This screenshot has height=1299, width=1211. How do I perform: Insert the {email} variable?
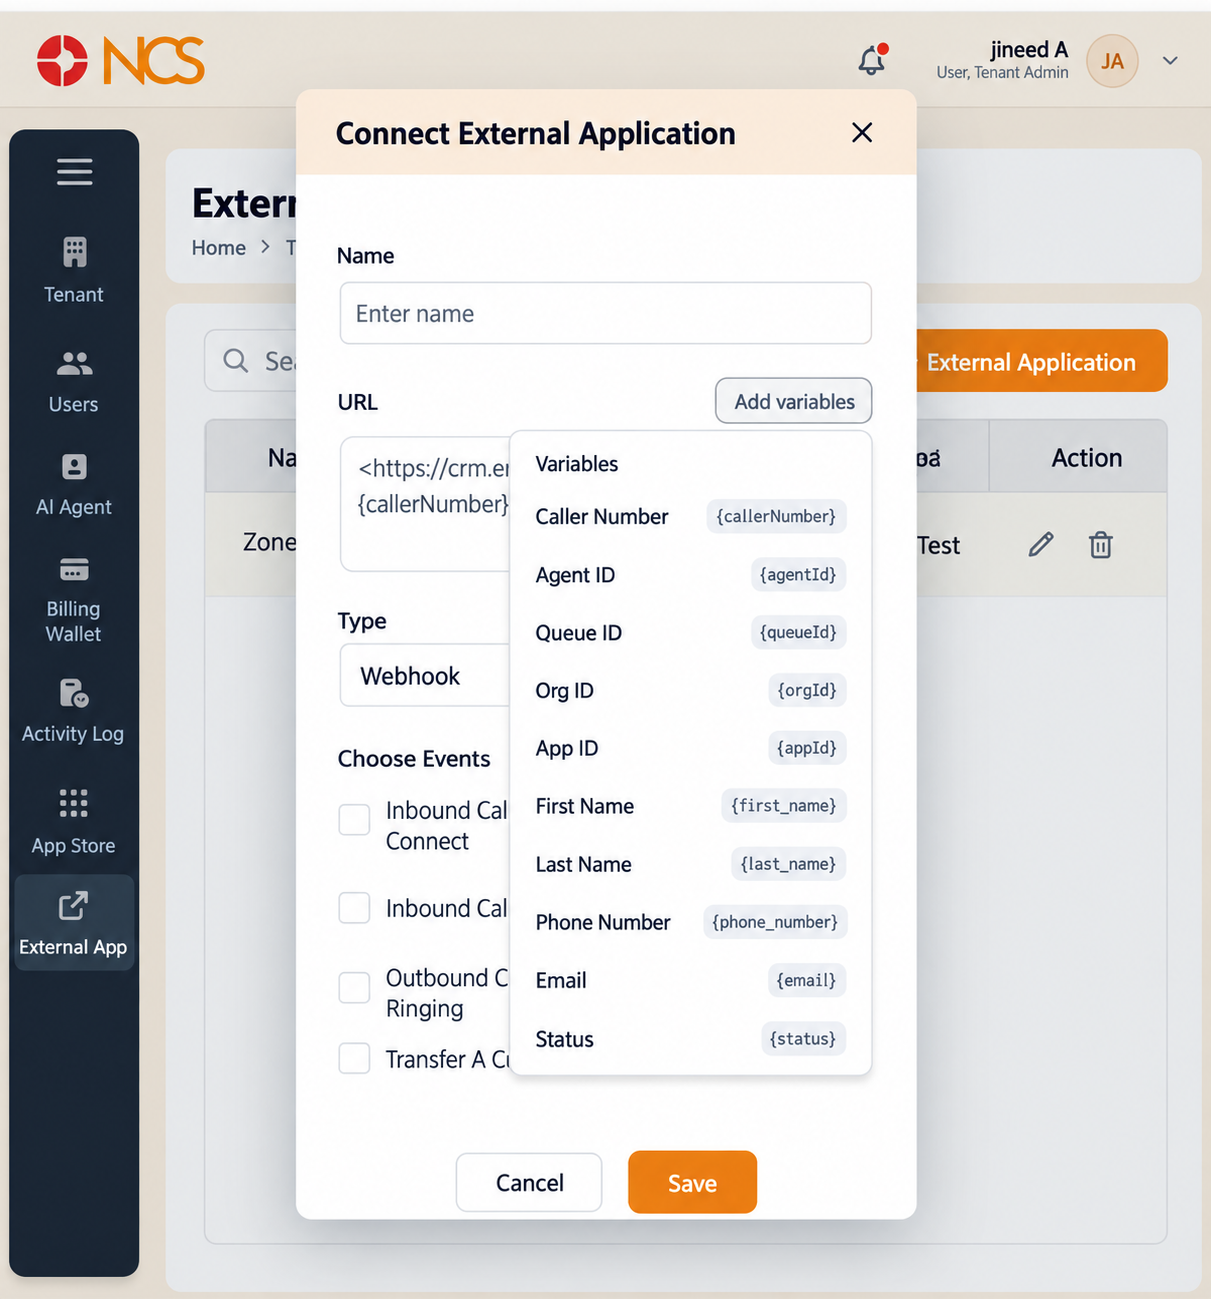tap(807, 980)
